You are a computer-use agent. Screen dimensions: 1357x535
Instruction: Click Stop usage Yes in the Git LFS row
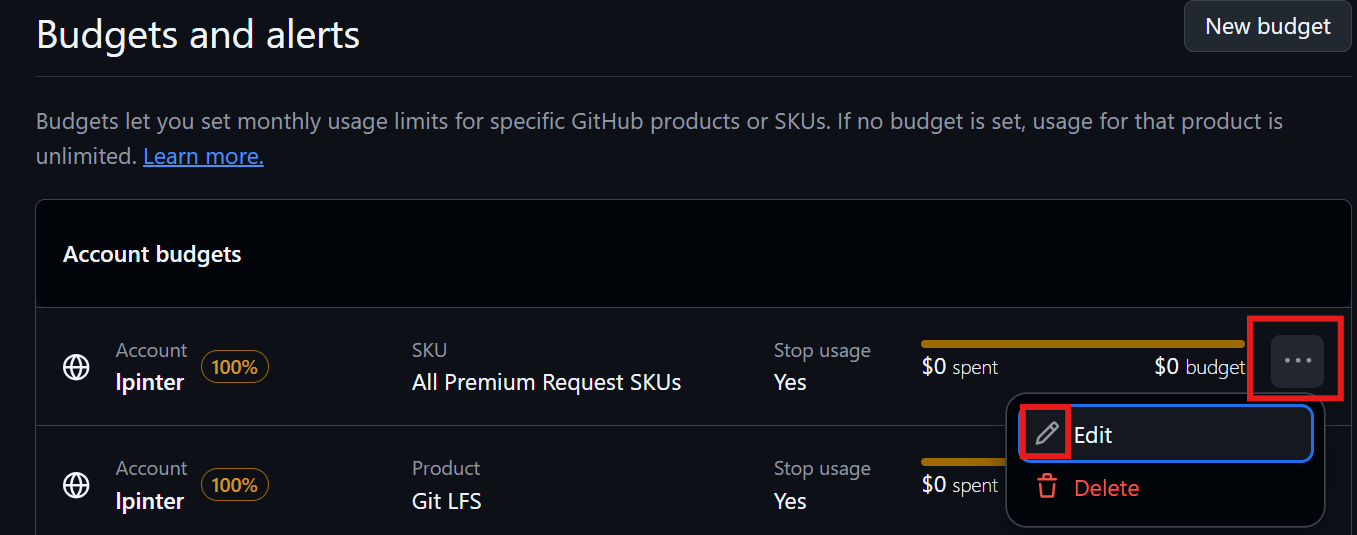790,500
